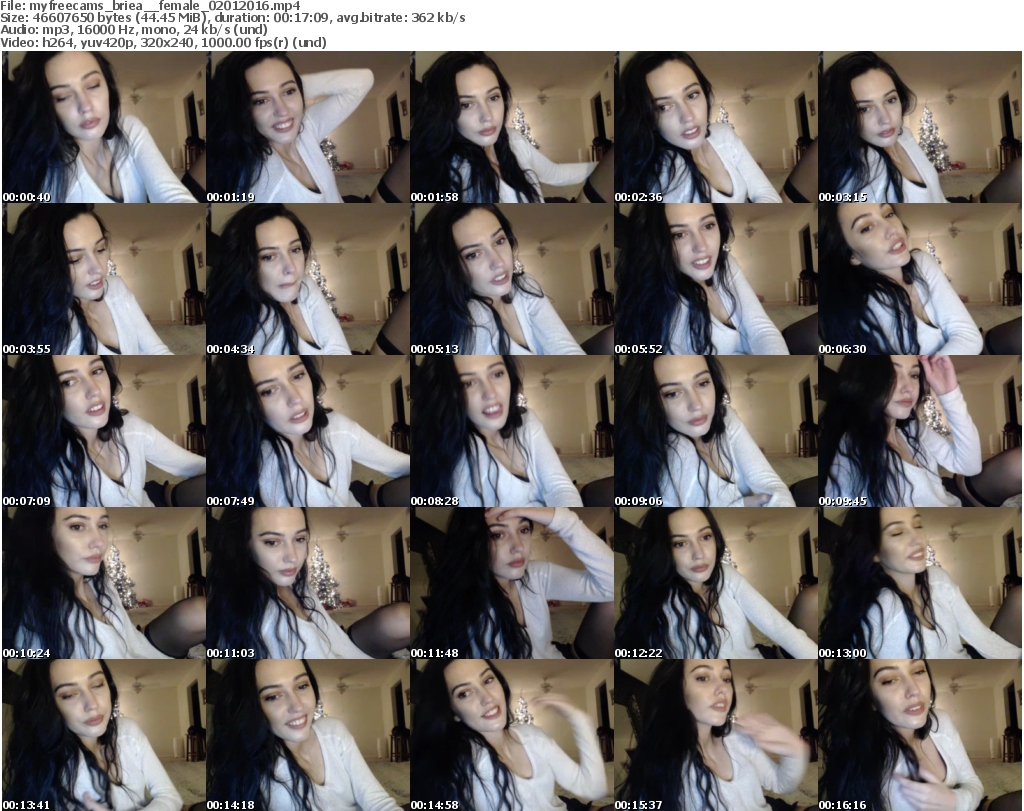Screen dimensions: 1024x811
Task: Select the thumbnail stamped 00:13:41
Action: point(104,735)
